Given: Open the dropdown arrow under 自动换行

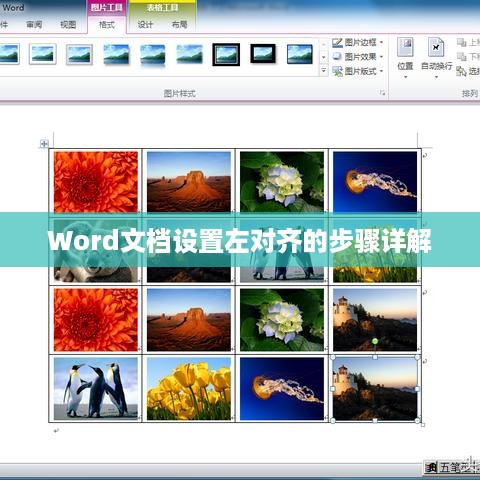Looking at the screenshot, I should pos(436,77).
